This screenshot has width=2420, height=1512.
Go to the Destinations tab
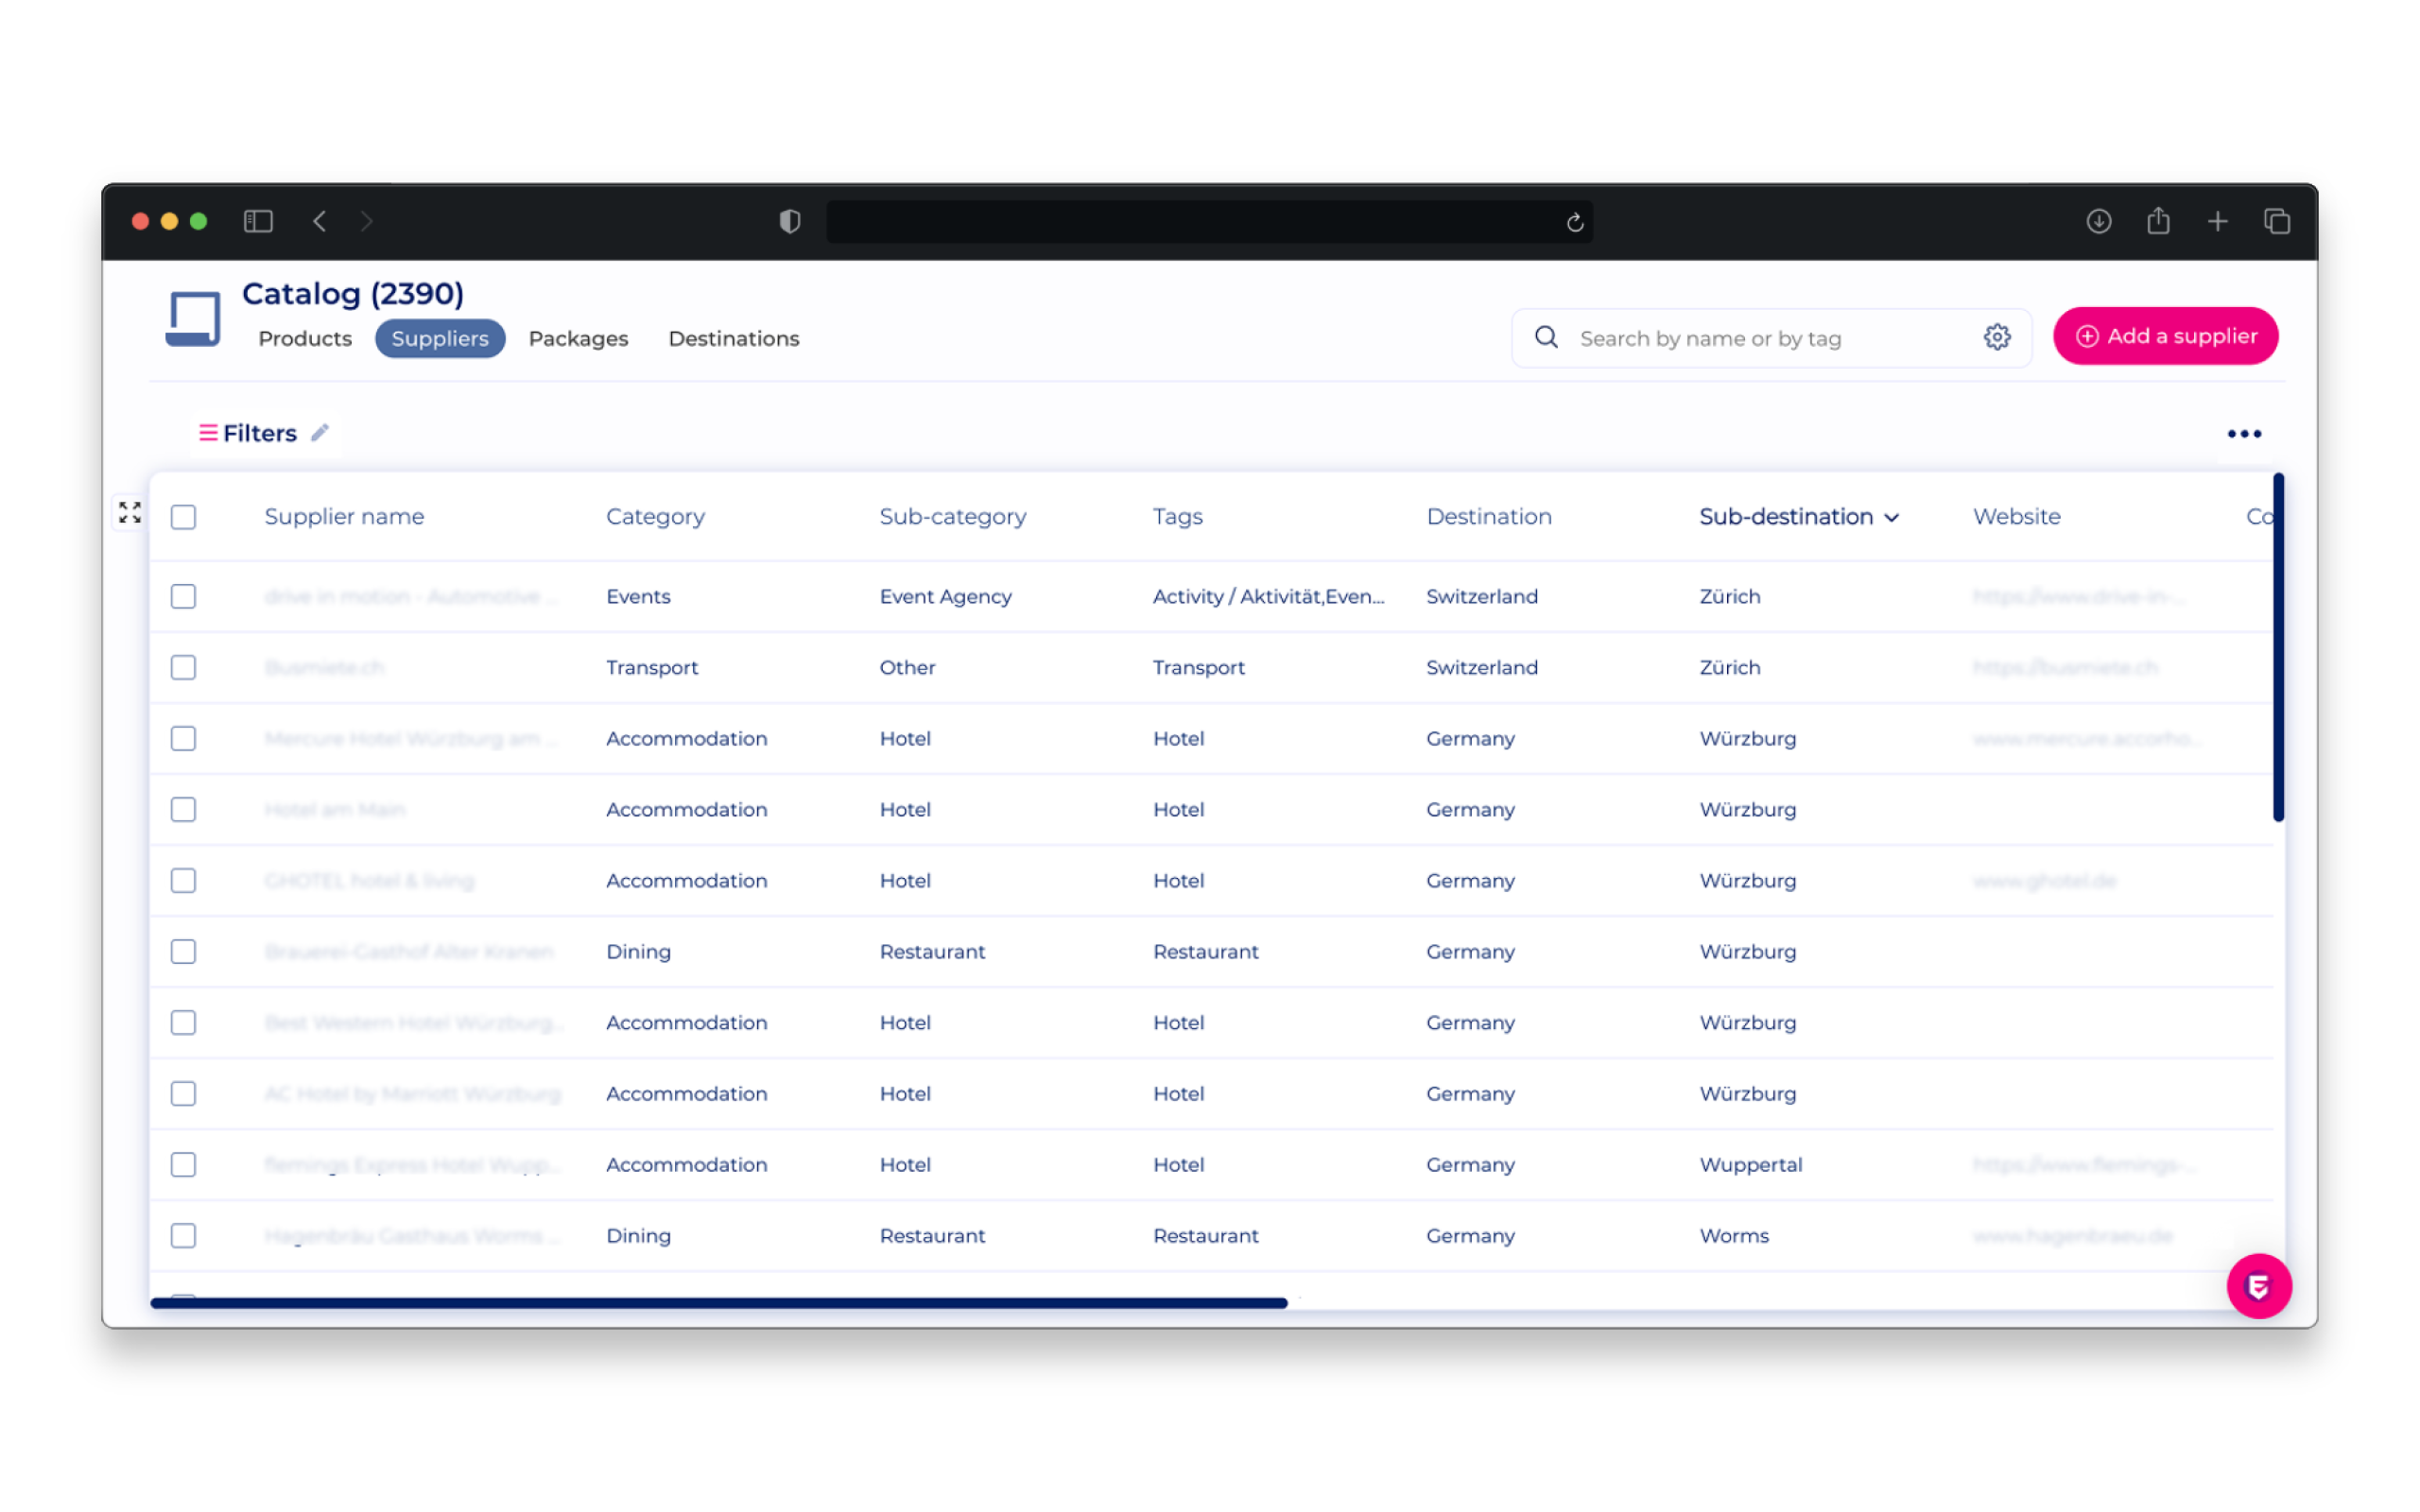click(x=733, y=338)
